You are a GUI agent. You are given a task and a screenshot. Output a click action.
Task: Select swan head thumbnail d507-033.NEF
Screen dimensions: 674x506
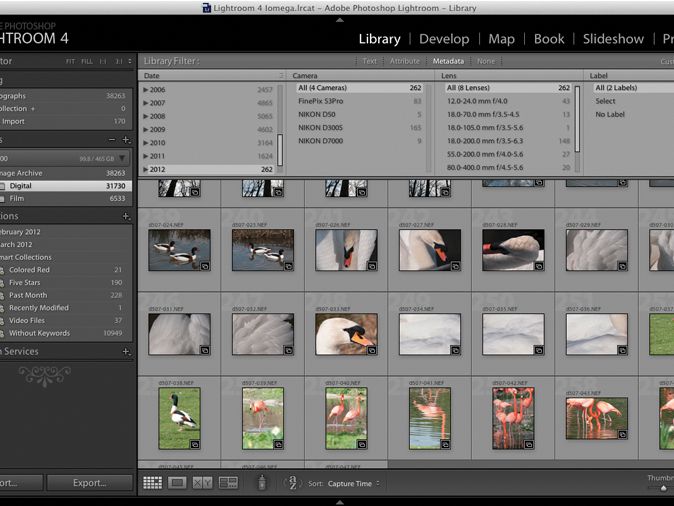[x=346, y=334]
